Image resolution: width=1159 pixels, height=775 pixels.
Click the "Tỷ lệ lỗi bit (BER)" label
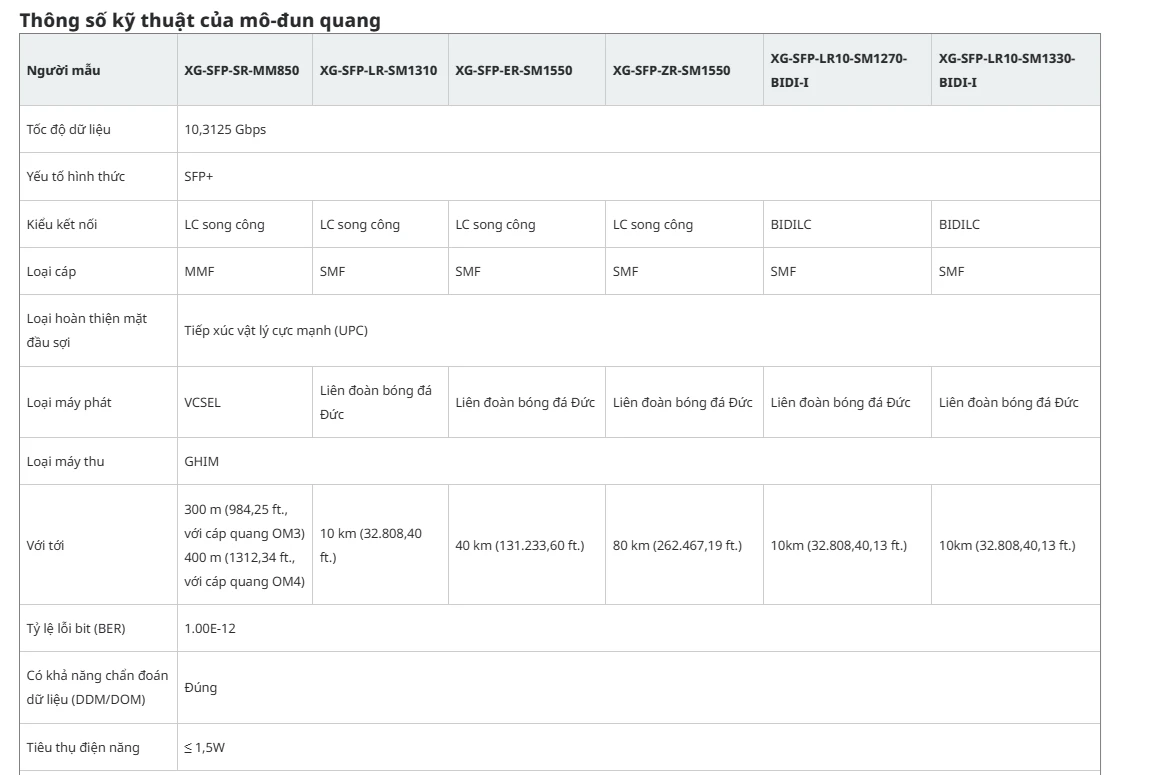[76, 629]
